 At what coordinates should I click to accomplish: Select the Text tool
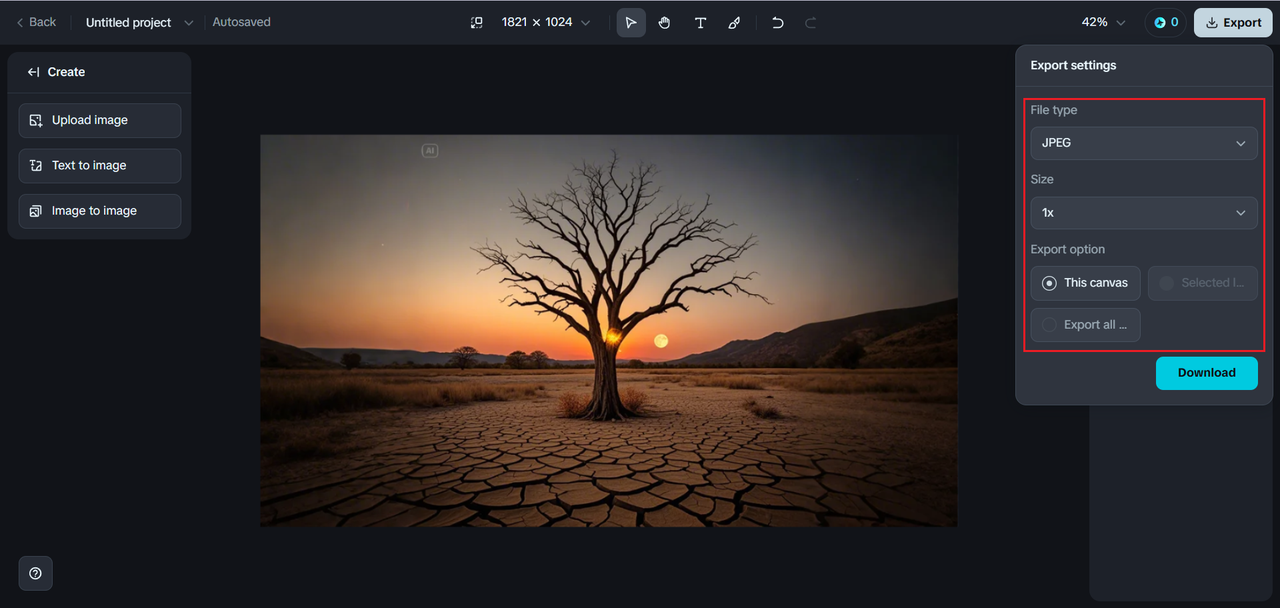tap(700, 22)
